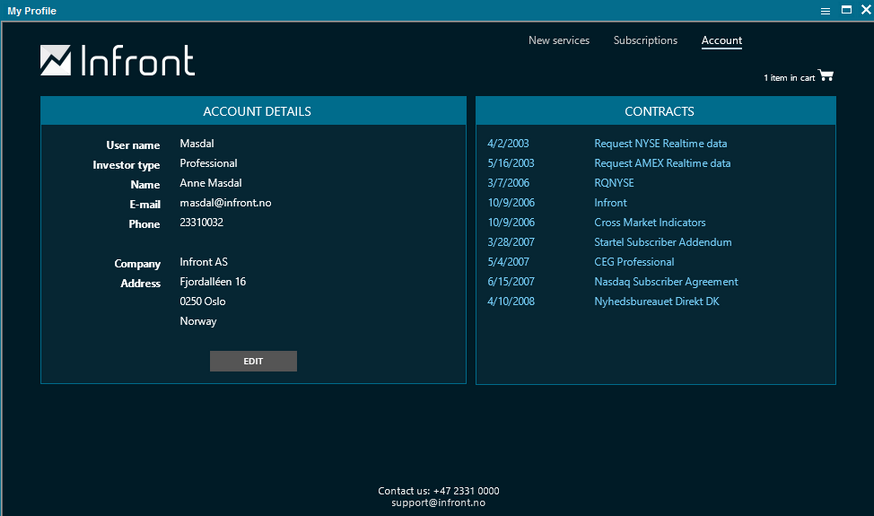The height and width of the screenshot is (516, 874).
Task: Click the E-mail label
Action: click(145, 205)
